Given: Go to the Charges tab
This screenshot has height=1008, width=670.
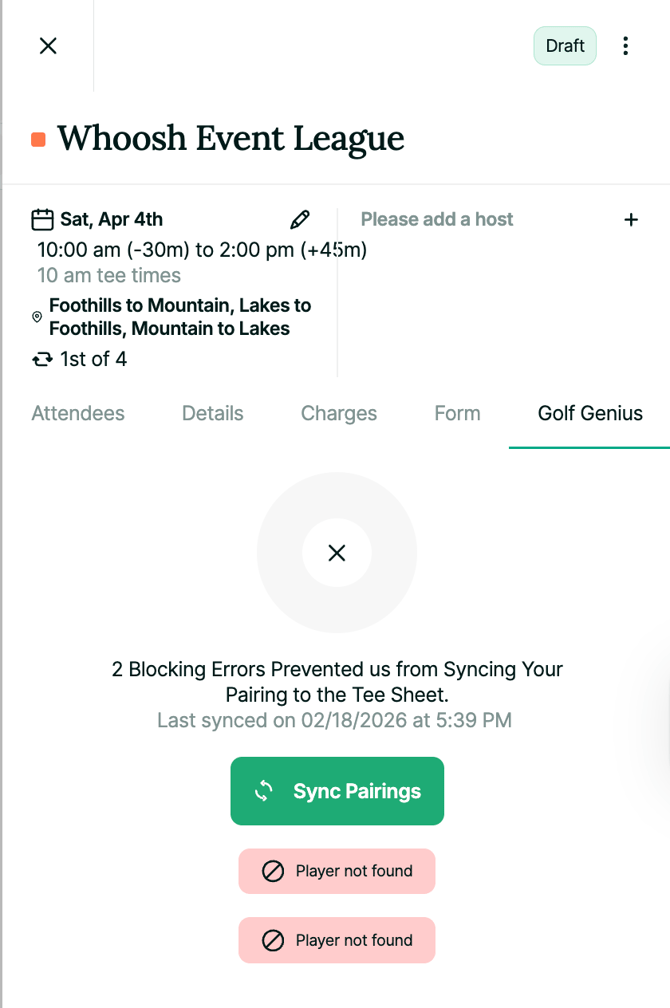Looking at the screenshot, I should [x=339, y=413].
